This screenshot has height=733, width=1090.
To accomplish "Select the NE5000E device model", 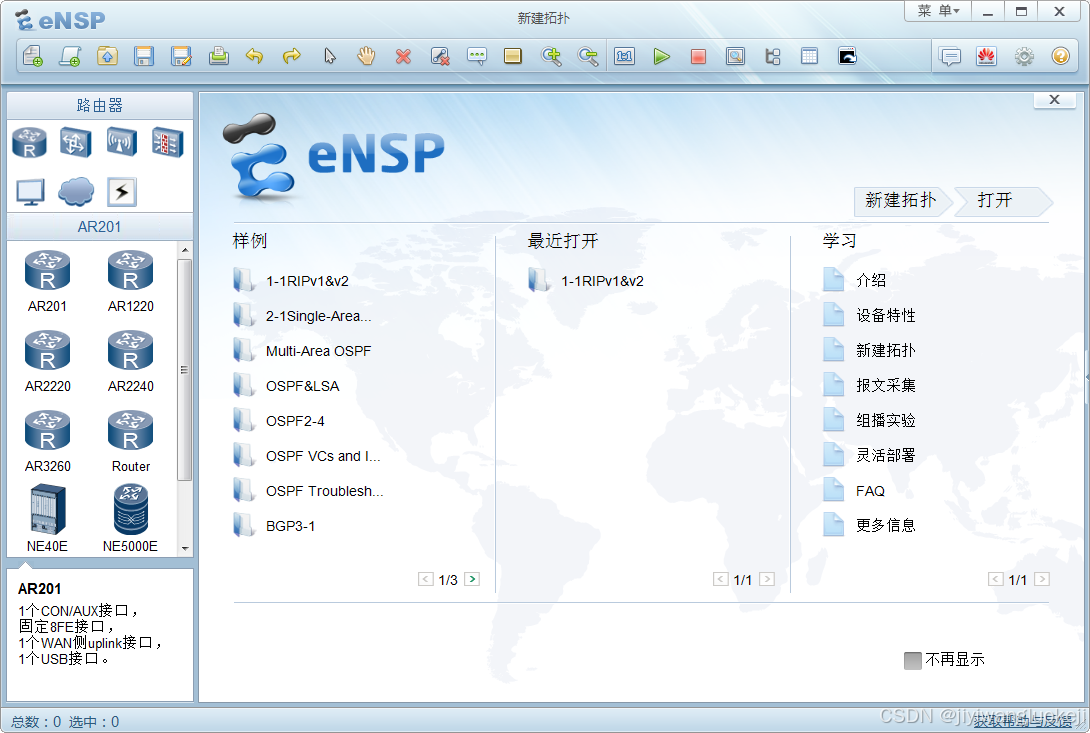I will click(x=131, y=519).
